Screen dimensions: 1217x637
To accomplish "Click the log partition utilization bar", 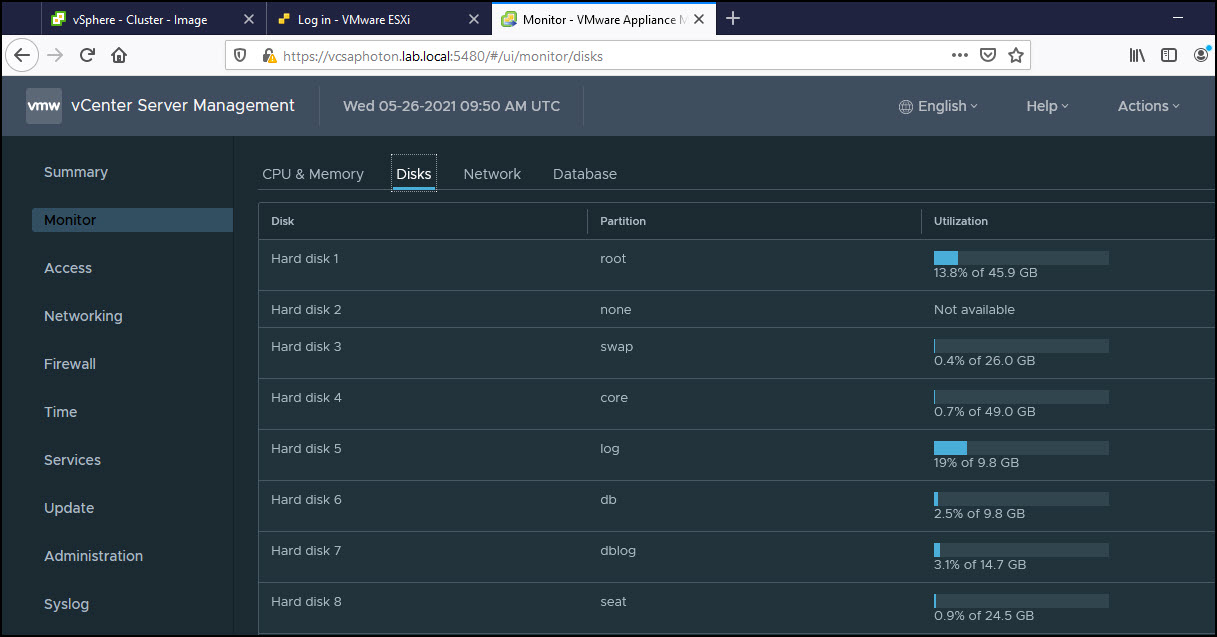I will (x=1021, y=448).
